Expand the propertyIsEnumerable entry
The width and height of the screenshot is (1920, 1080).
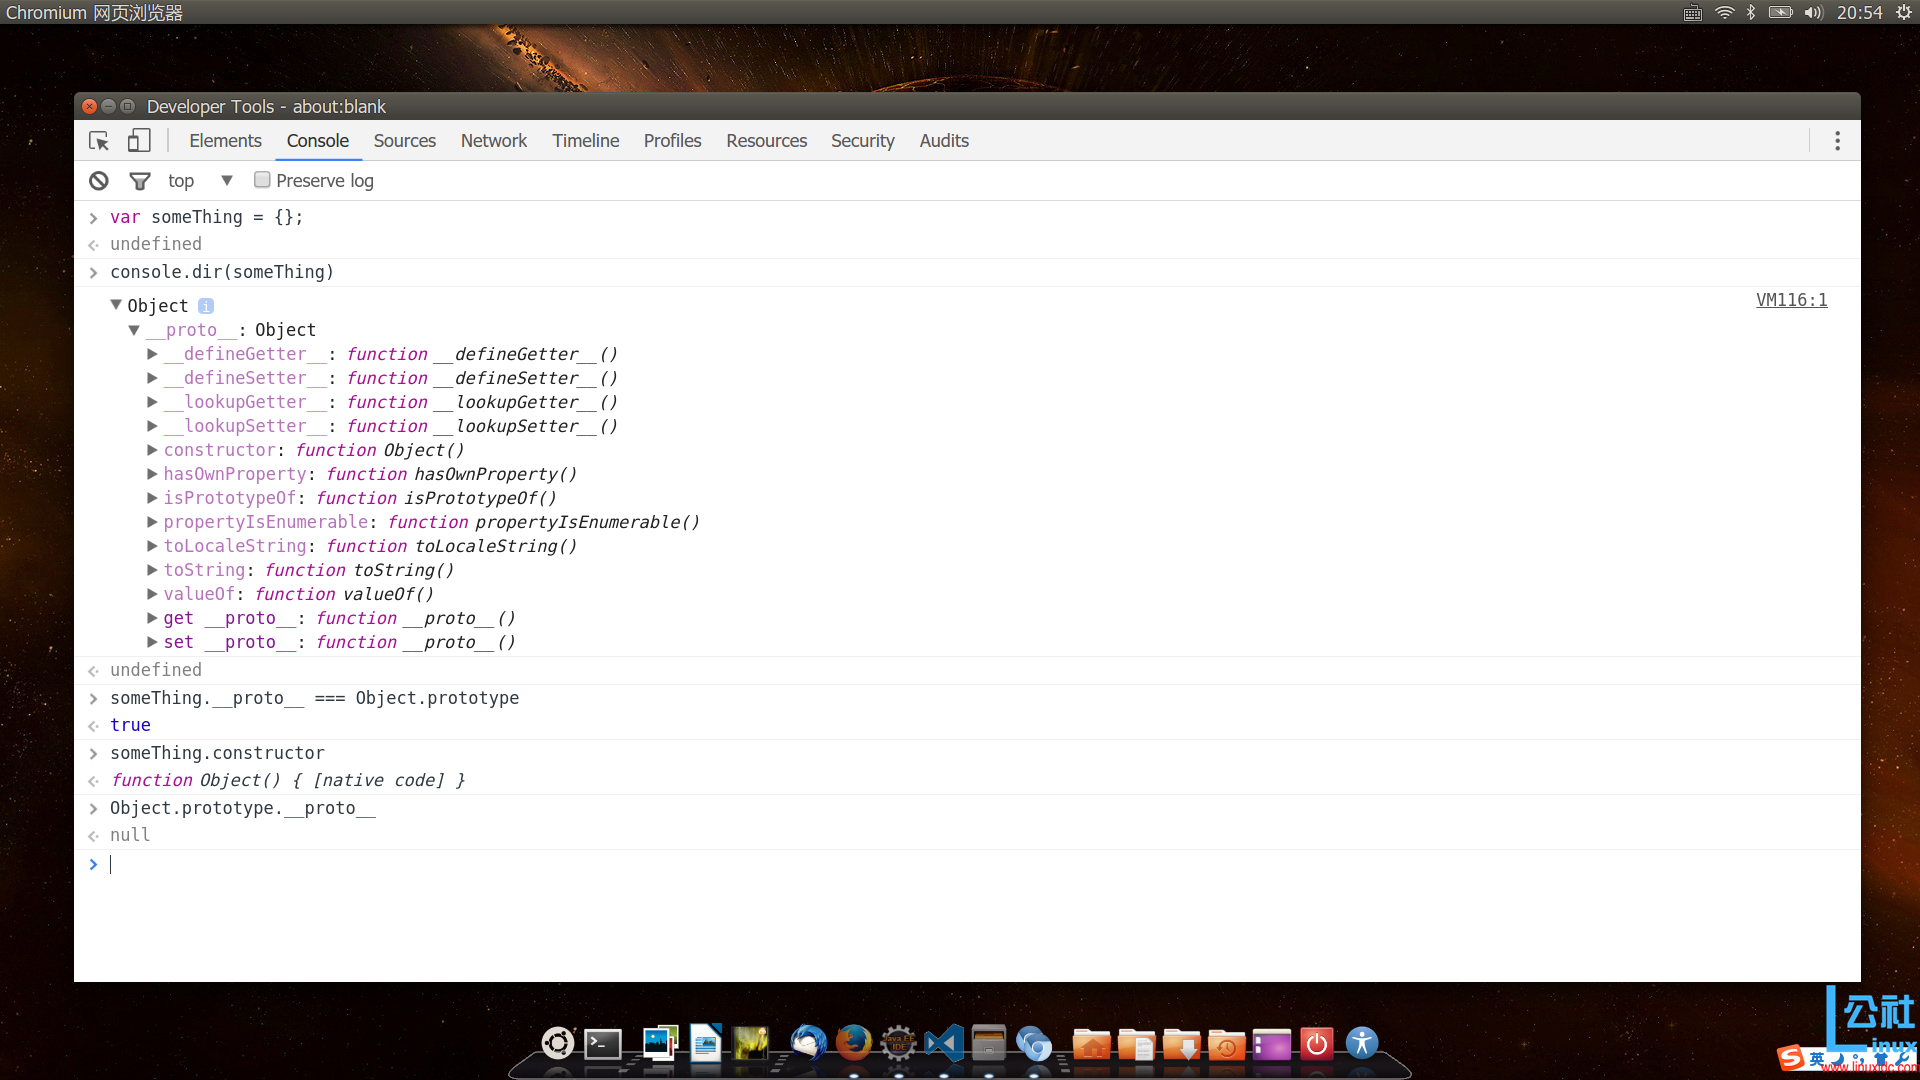pos(152,522)
